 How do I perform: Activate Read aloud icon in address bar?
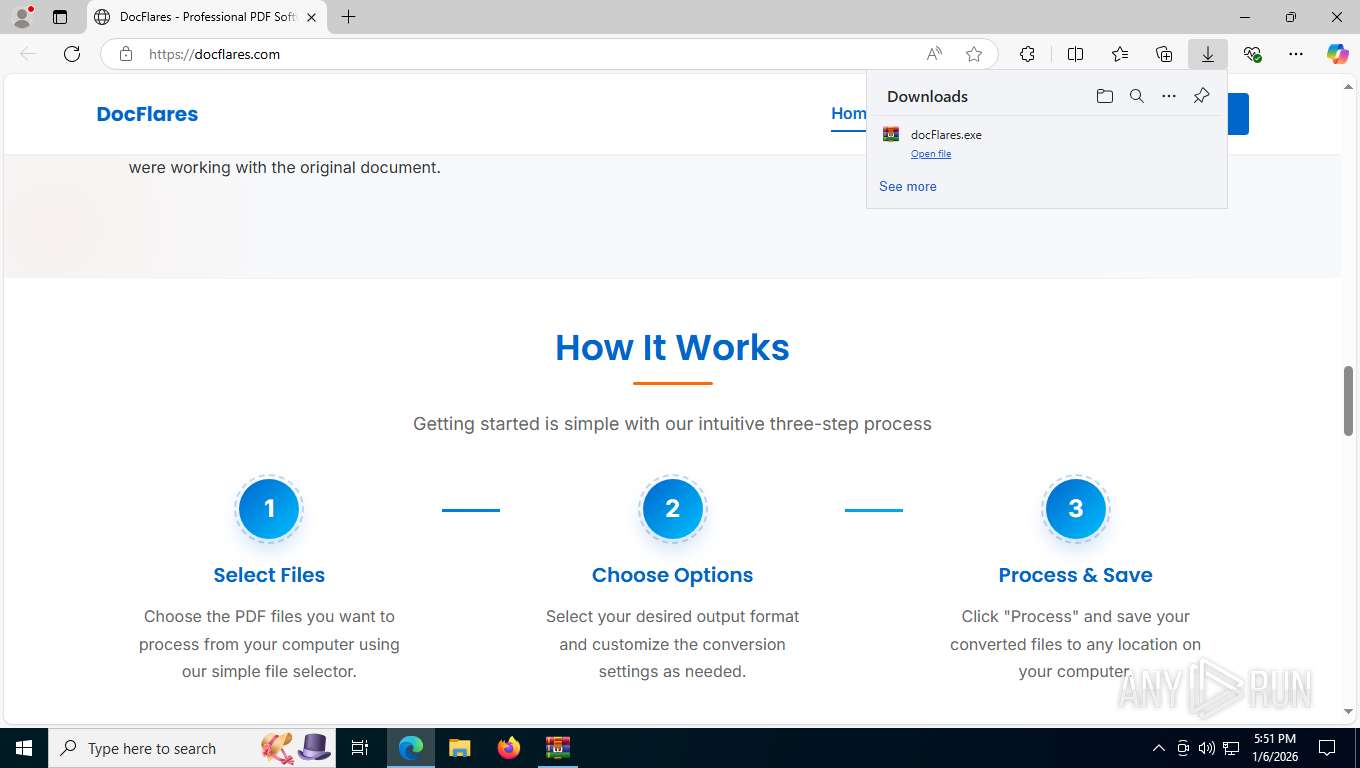pos(934,54)
